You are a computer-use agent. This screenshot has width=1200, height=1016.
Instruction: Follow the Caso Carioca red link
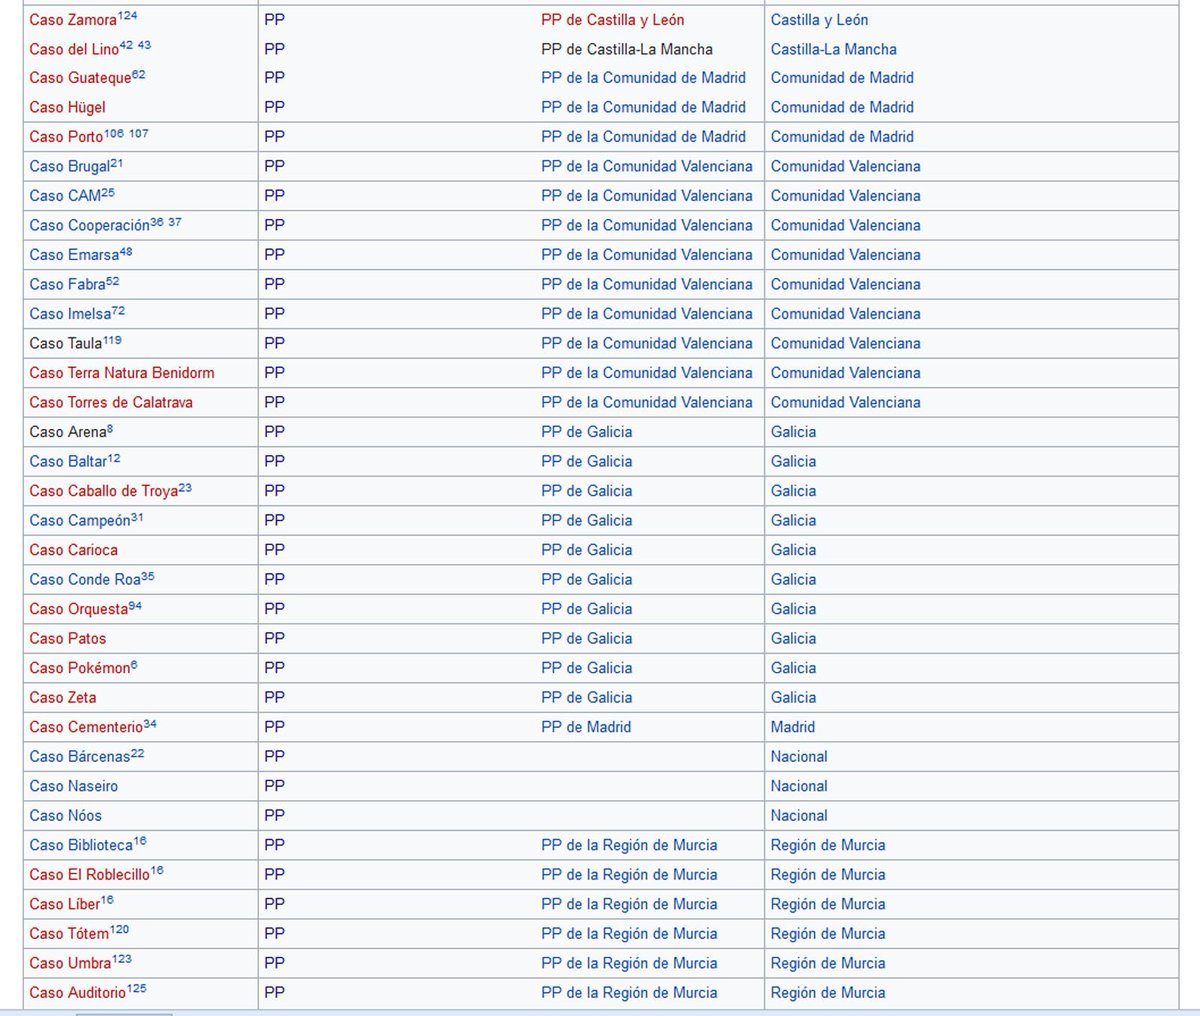(73, 550)
